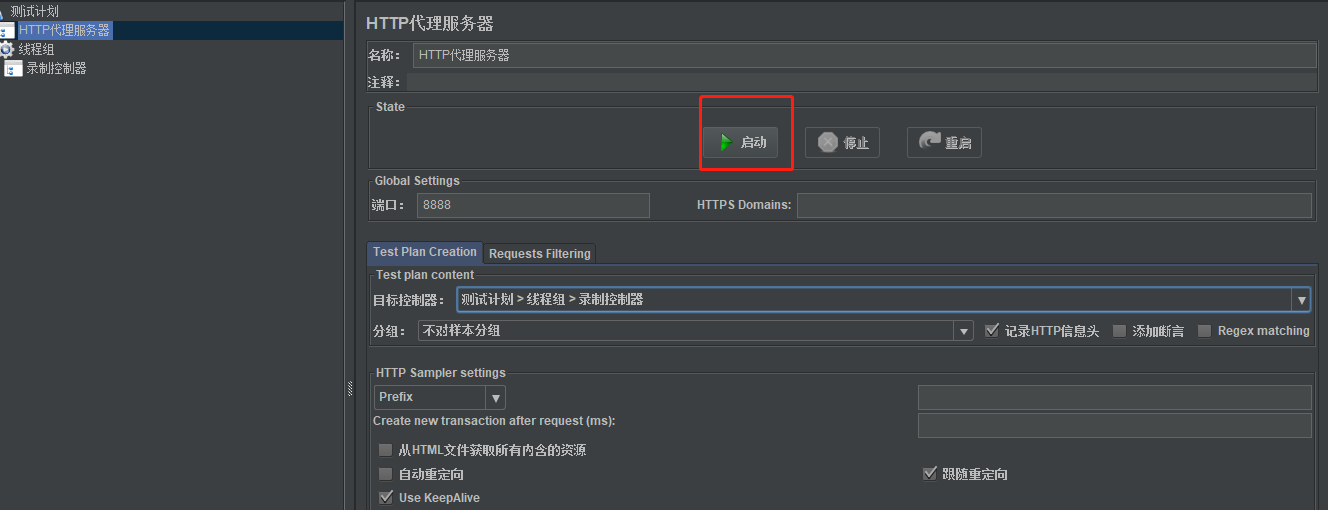The image size is (1328, 510).
Task: Open the 分组 grouping dropdown
Action: (695, 331)
